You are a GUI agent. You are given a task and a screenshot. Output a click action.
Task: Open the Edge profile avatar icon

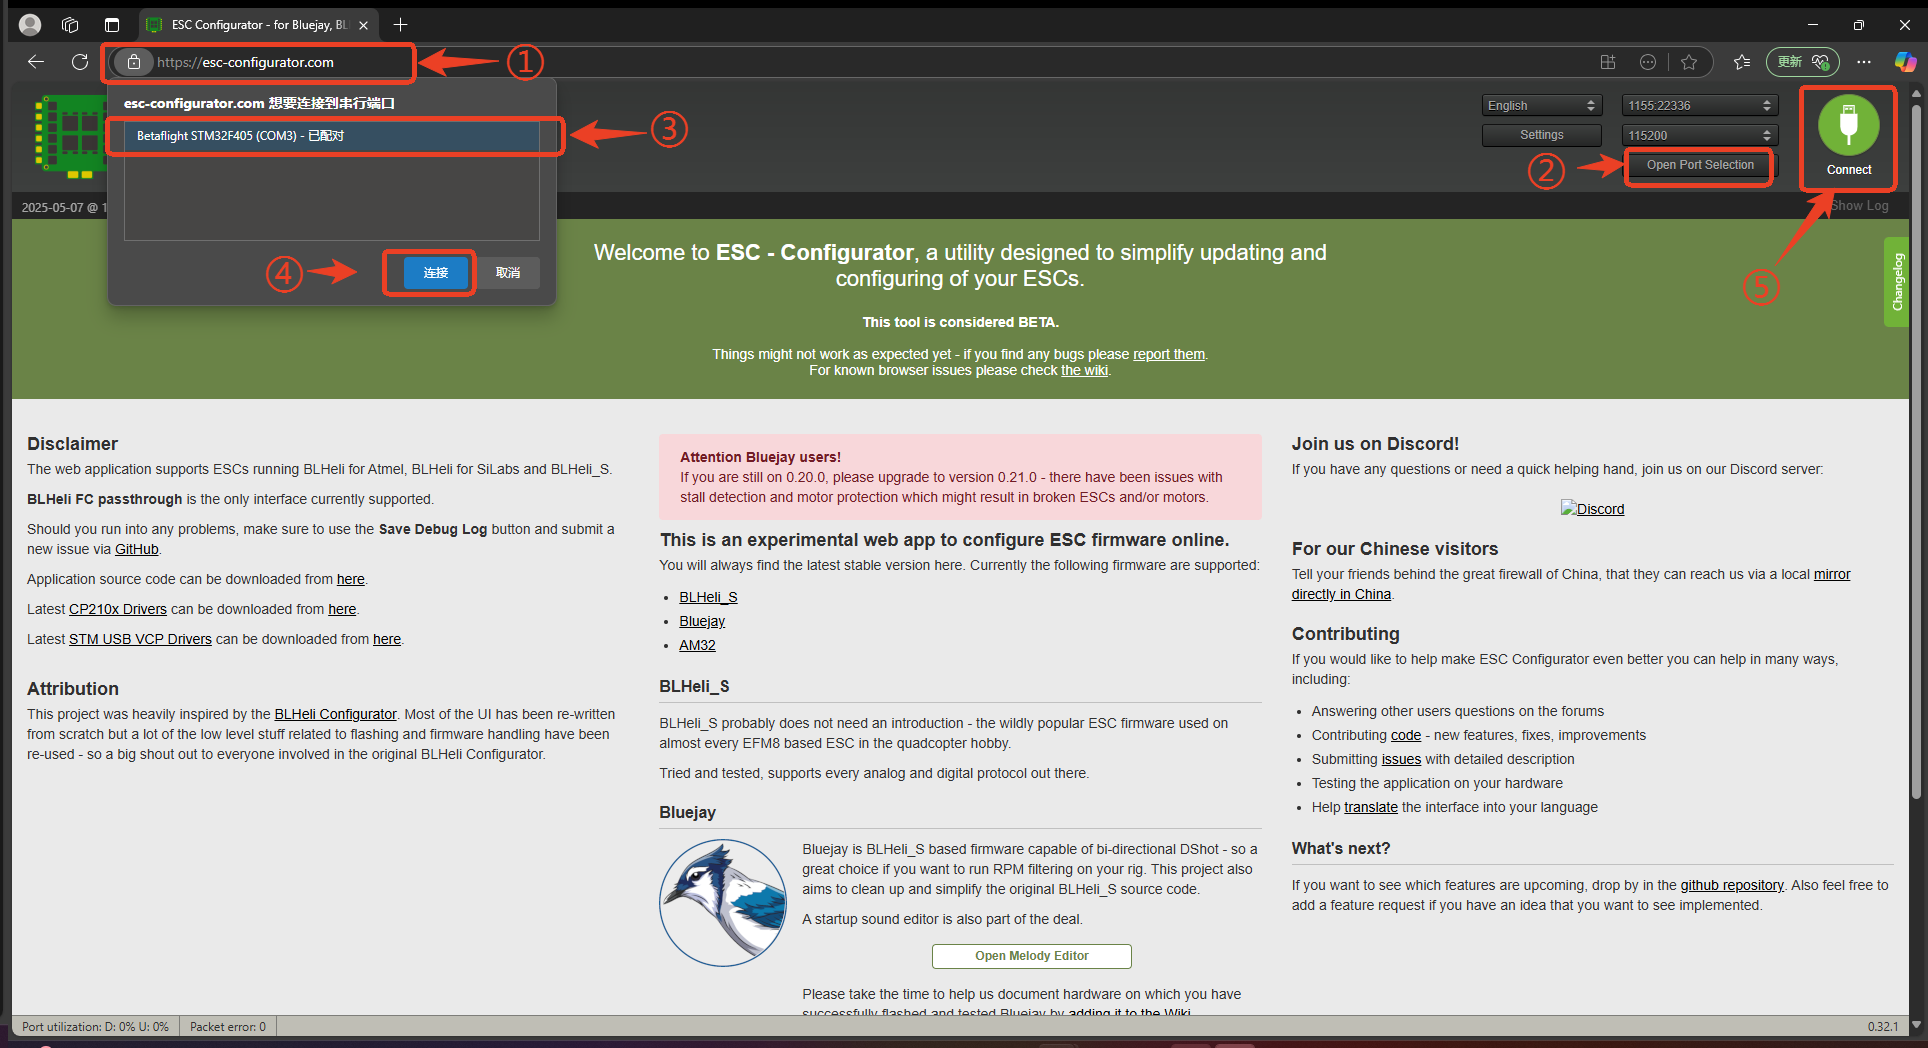pos(30,24)
